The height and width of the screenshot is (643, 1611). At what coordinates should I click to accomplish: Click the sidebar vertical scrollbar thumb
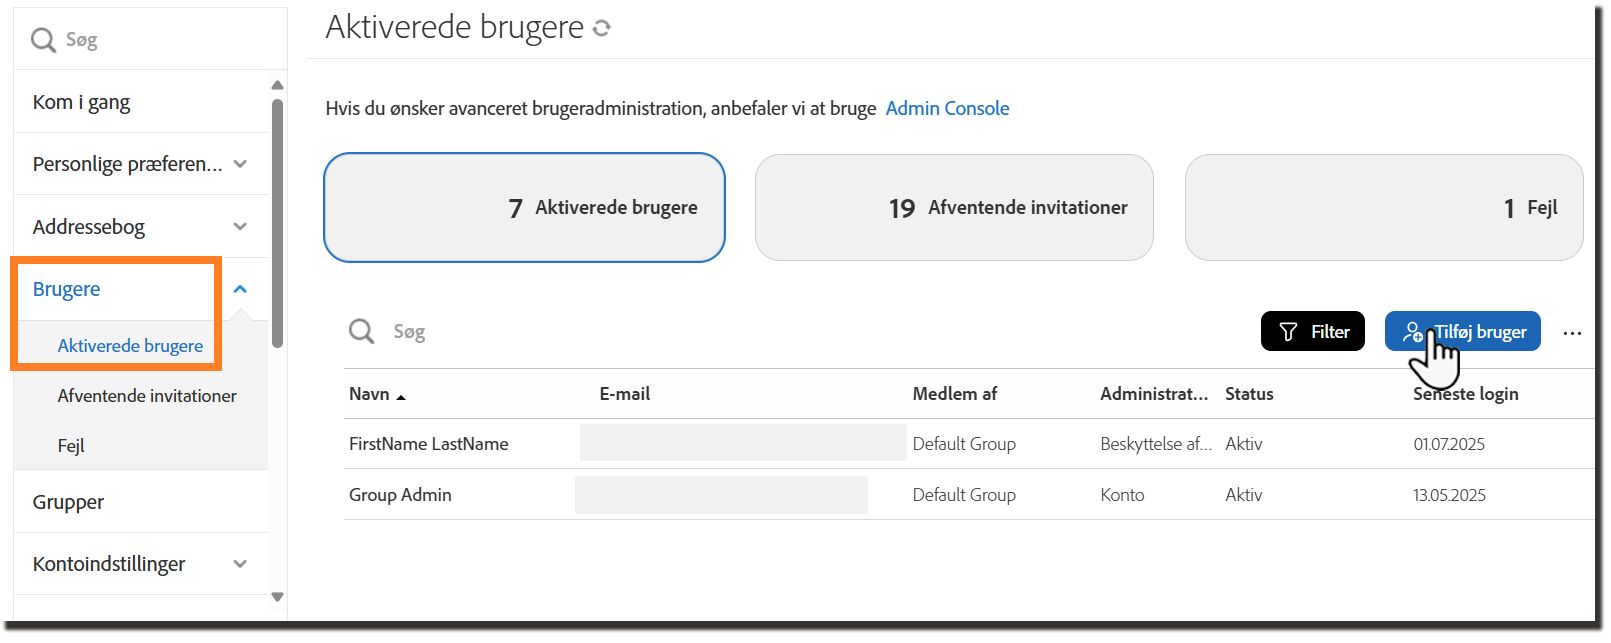click(x=278, y=223)
